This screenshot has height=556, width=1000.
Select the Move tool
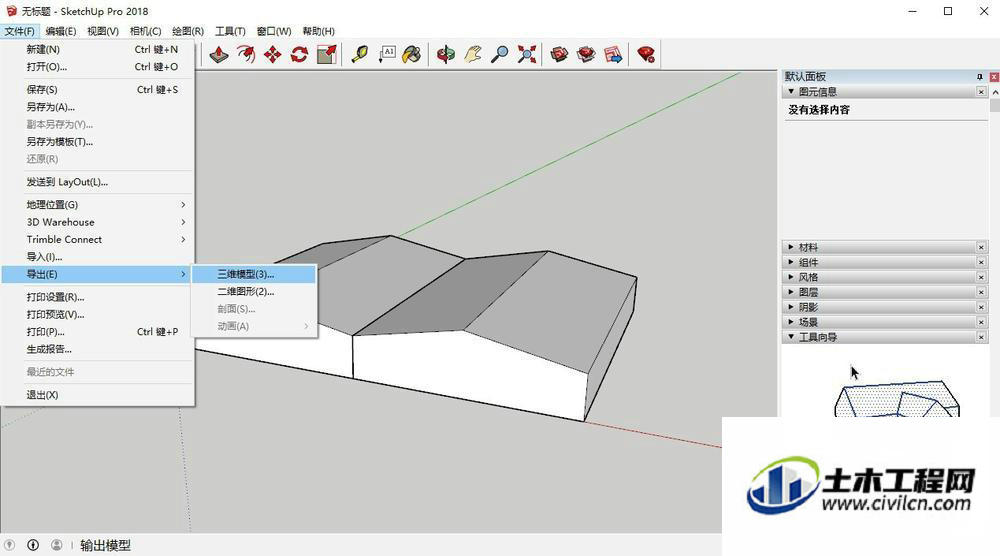pyautogui.click(x=272, y=54)
